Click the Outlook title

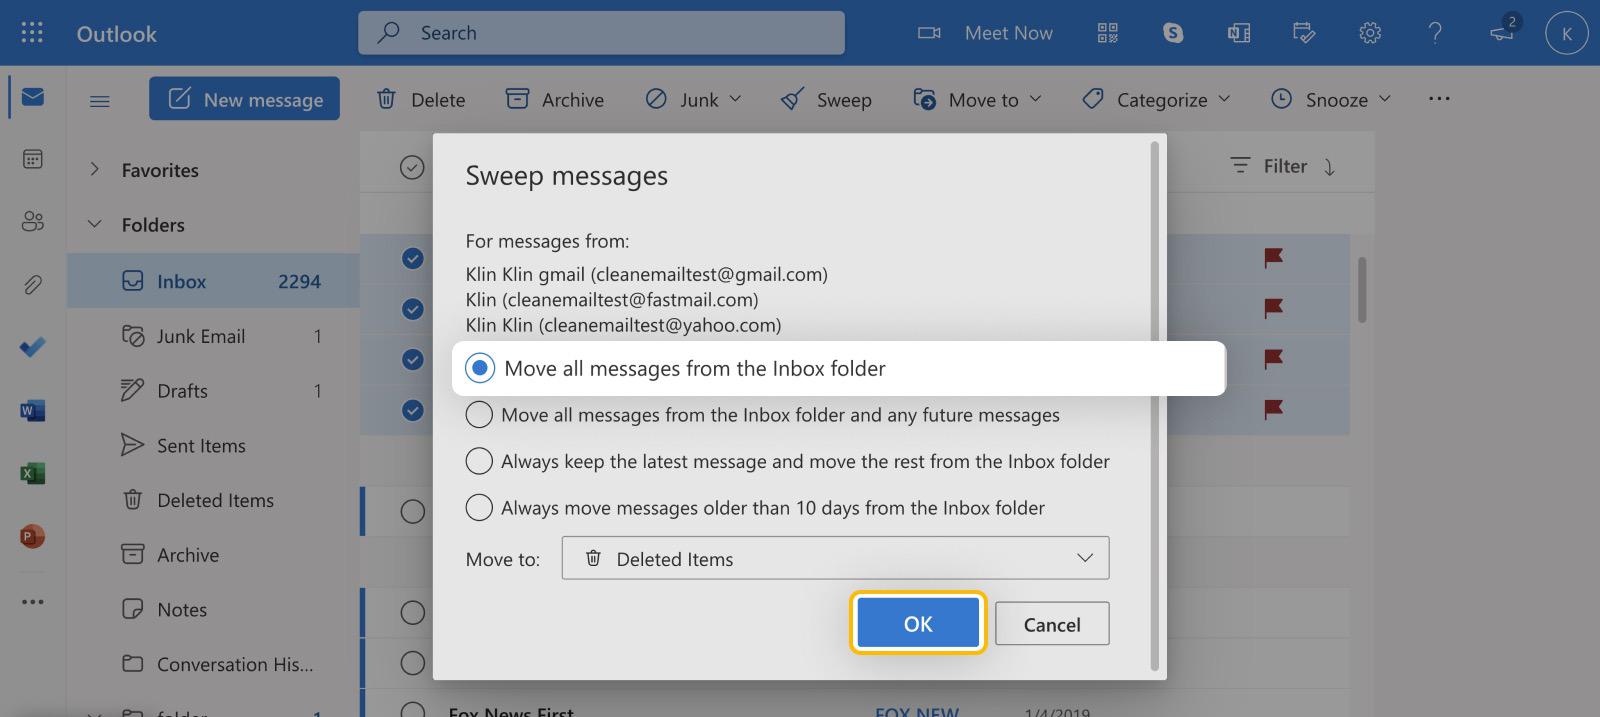[x=117, y=34]
